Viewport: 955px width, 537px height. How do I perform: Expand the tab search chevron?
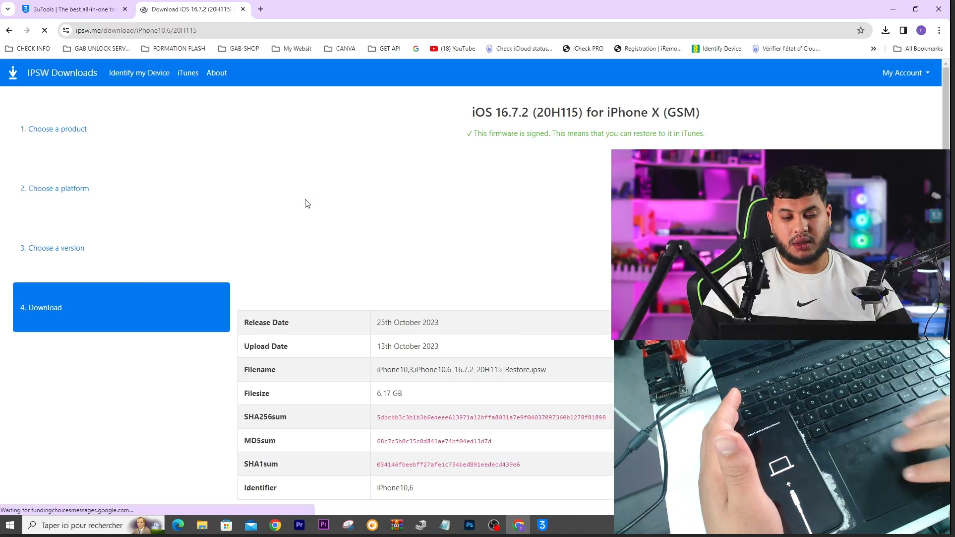[x=8, y=9]
